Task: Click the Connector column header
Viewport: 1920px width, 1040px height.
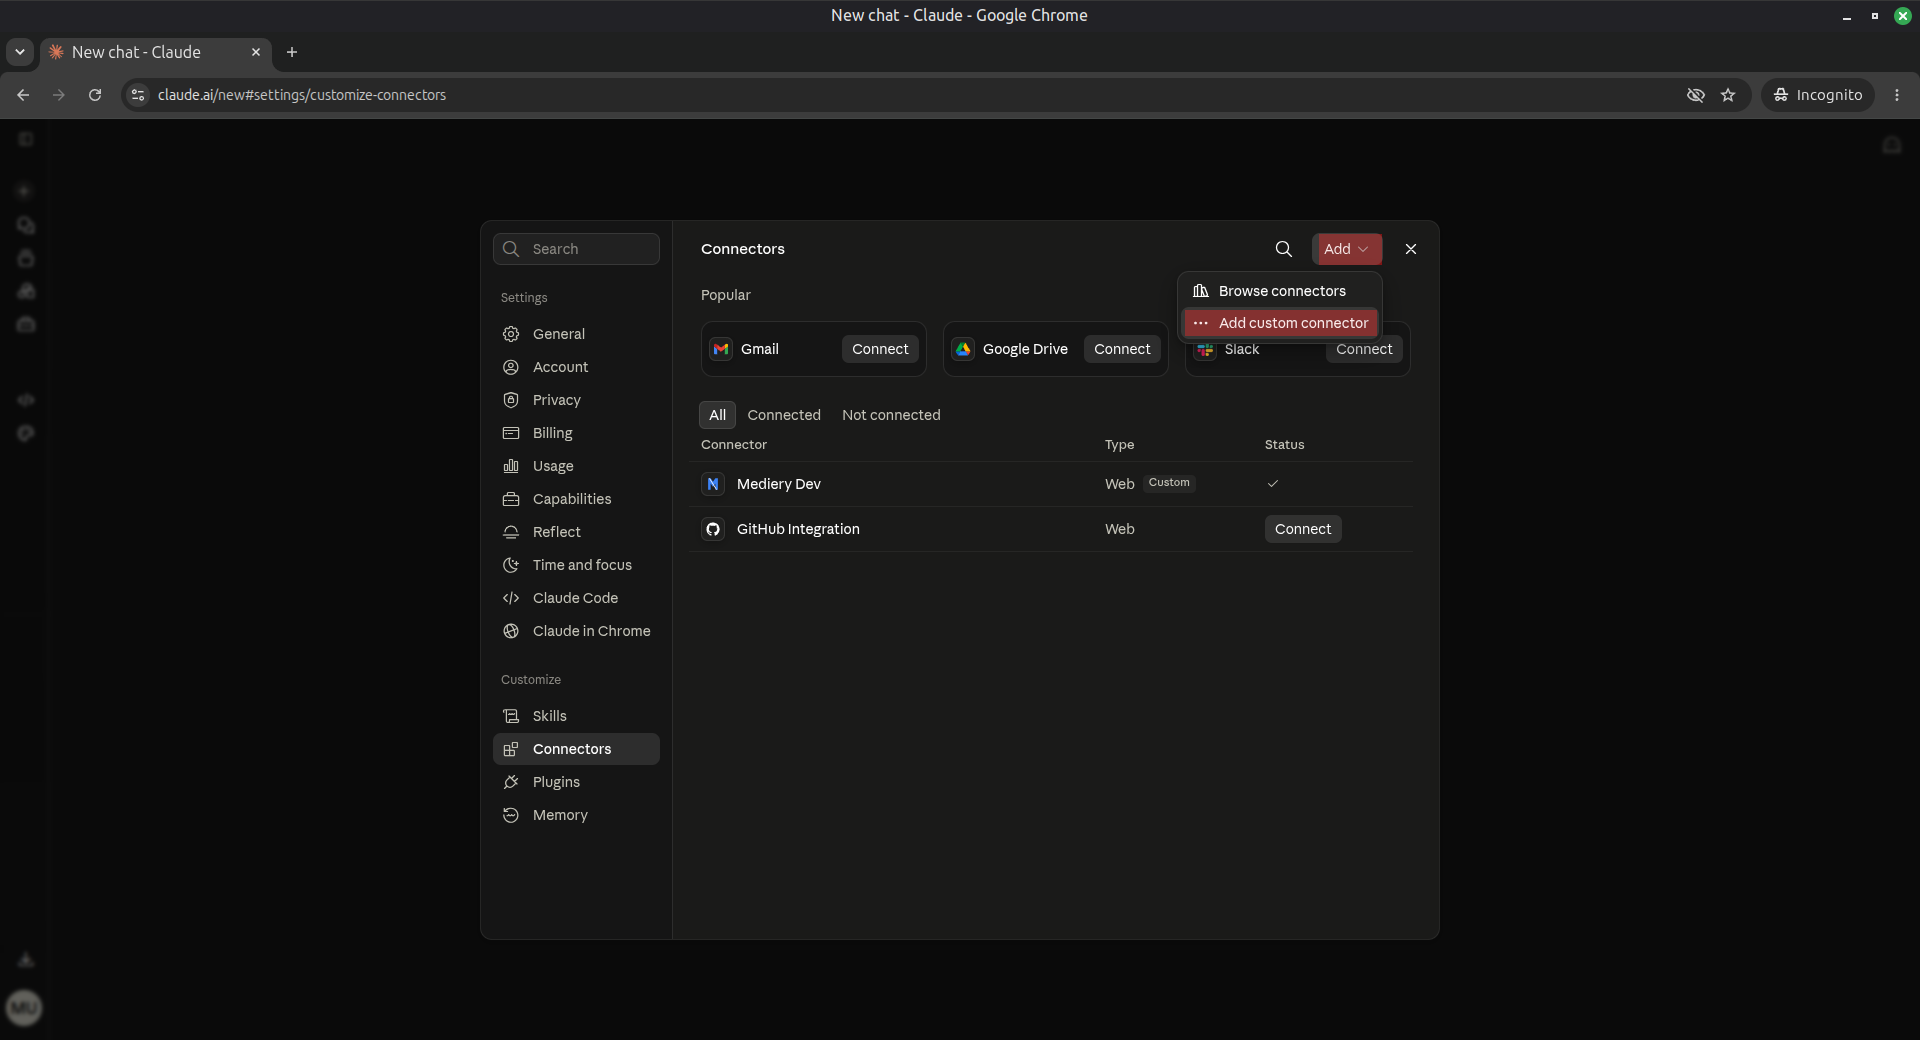Action: pos(734,445)
